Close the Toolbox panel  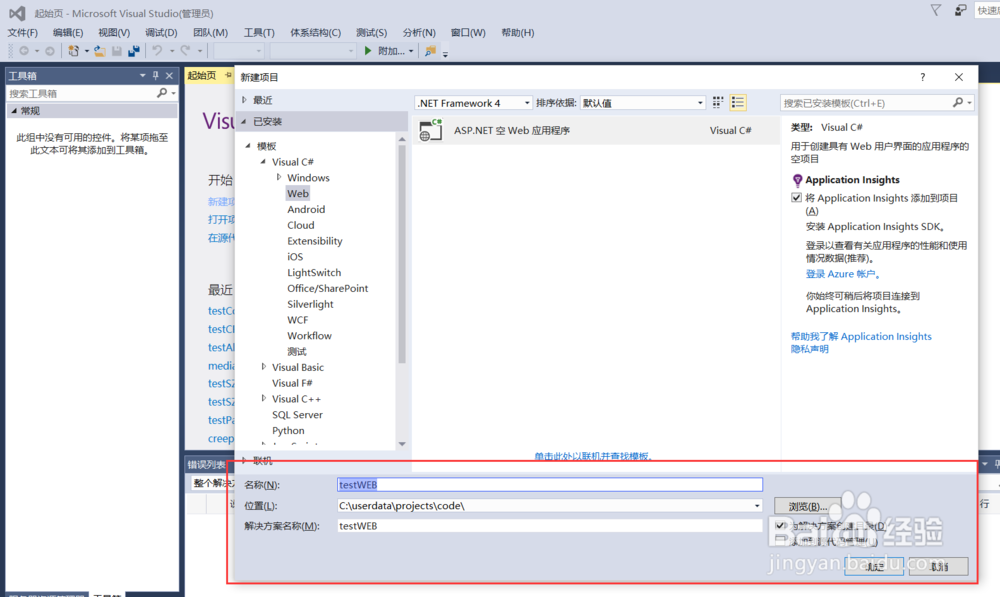(169, 75)
